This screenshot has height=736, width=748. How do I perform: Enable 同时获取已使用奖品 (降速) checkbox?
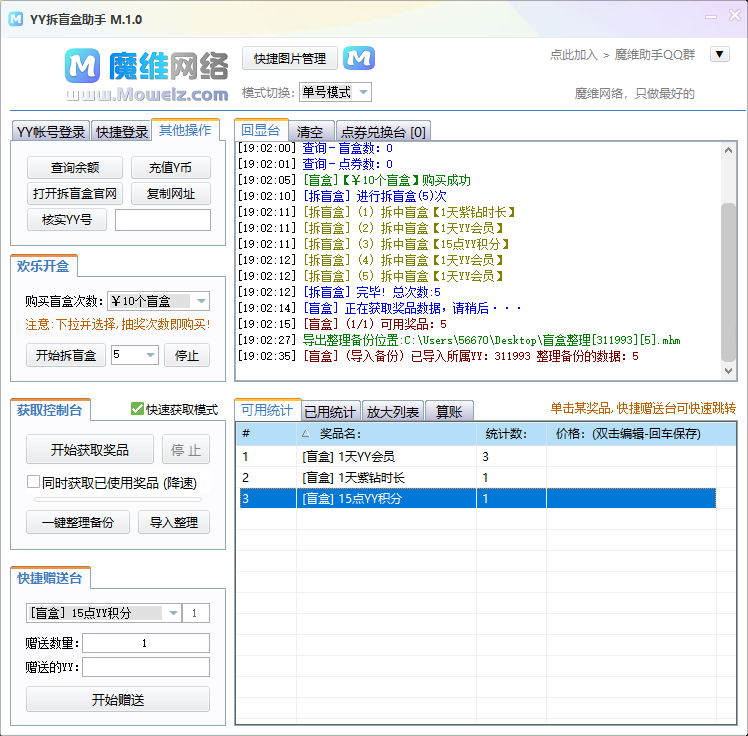(x=33, y=482)
